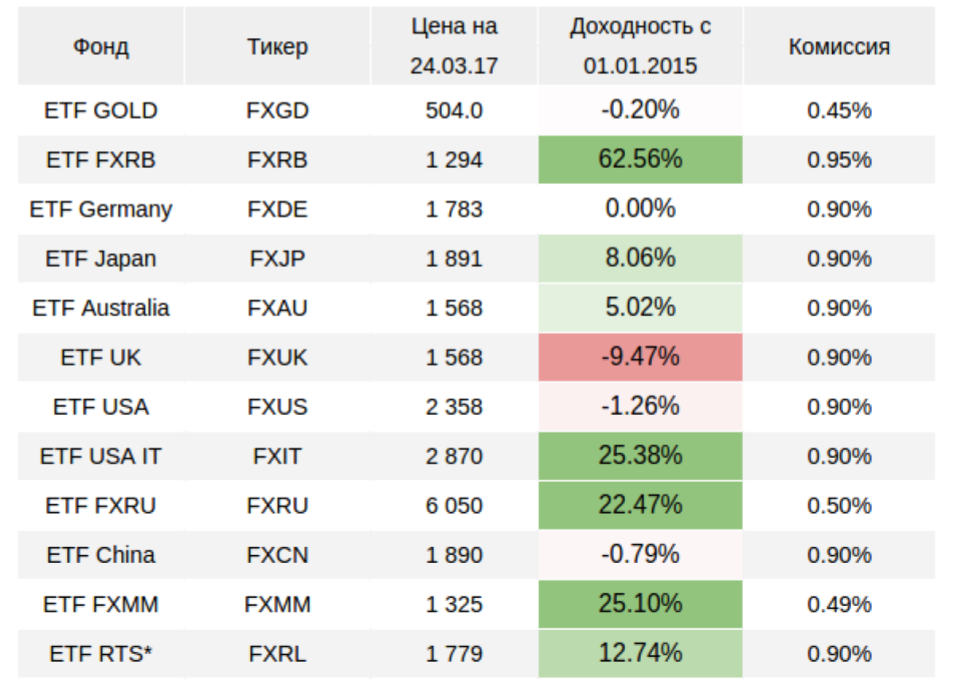The image size is (954, 690).
Task: Select the 6 050 price cell
Action: tap(454, 506)
